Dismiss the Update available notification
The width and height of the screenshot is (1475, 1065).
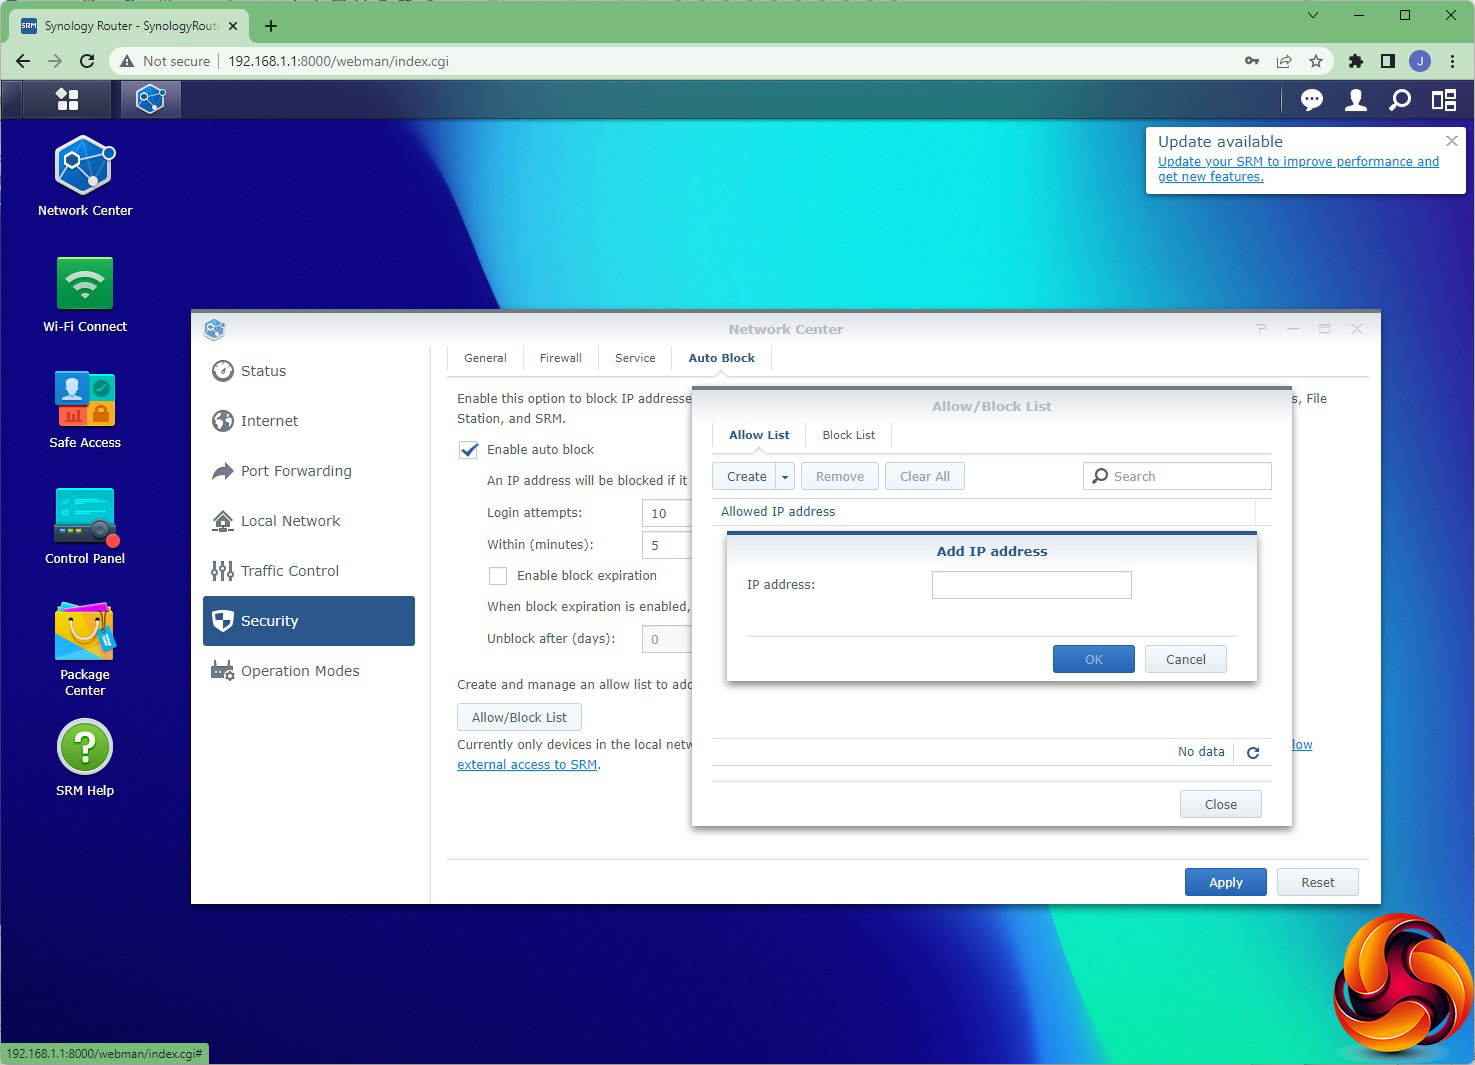(x=1451, y=141)
